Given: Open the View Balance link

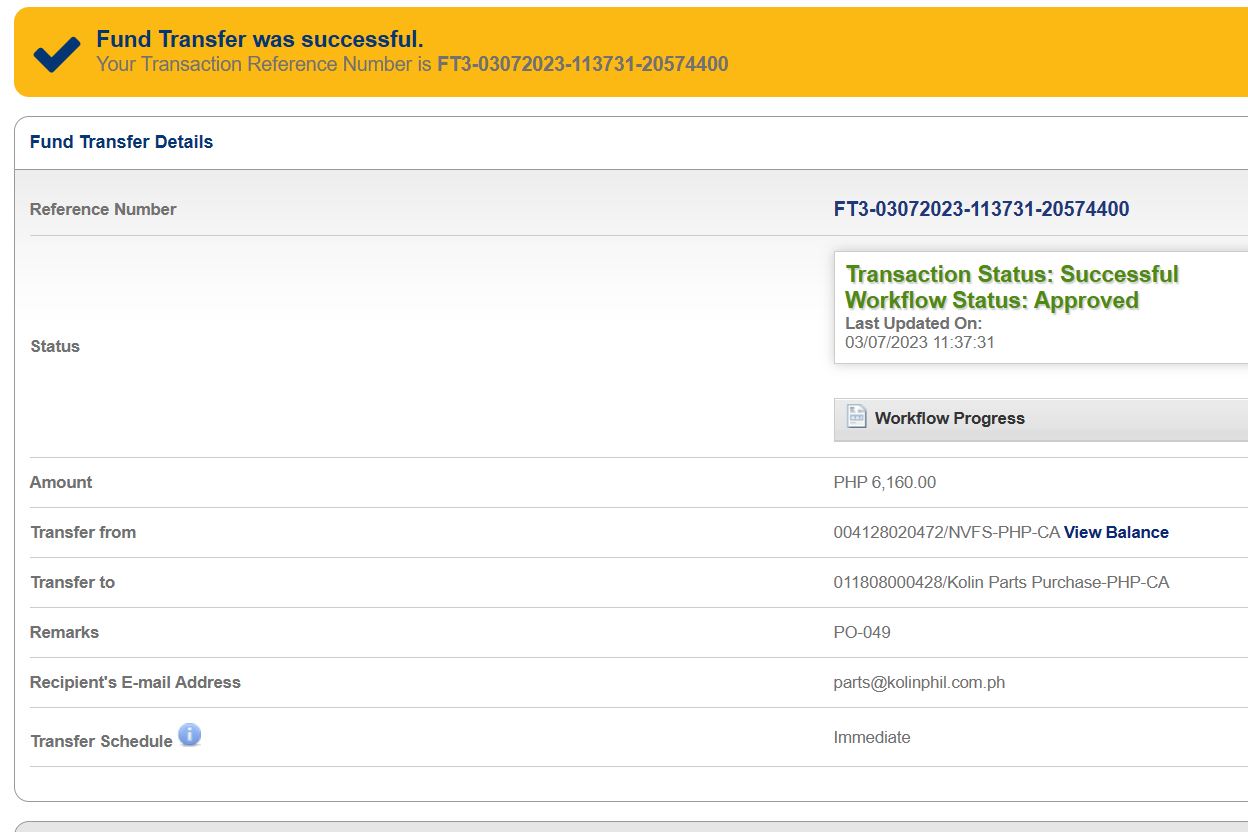Looking at the screenshot, I should click(x=1116, y=532).
